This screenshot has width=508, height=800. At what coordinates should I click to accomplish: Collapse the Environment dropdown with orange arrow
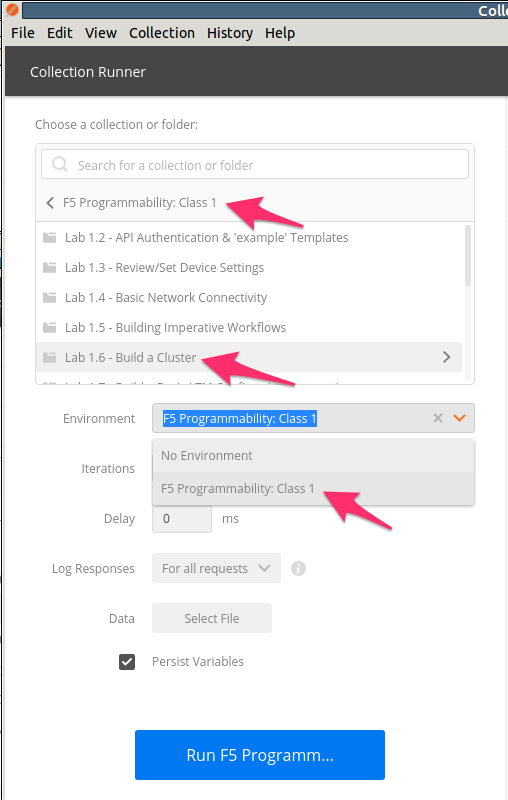(x=460, y=418)
